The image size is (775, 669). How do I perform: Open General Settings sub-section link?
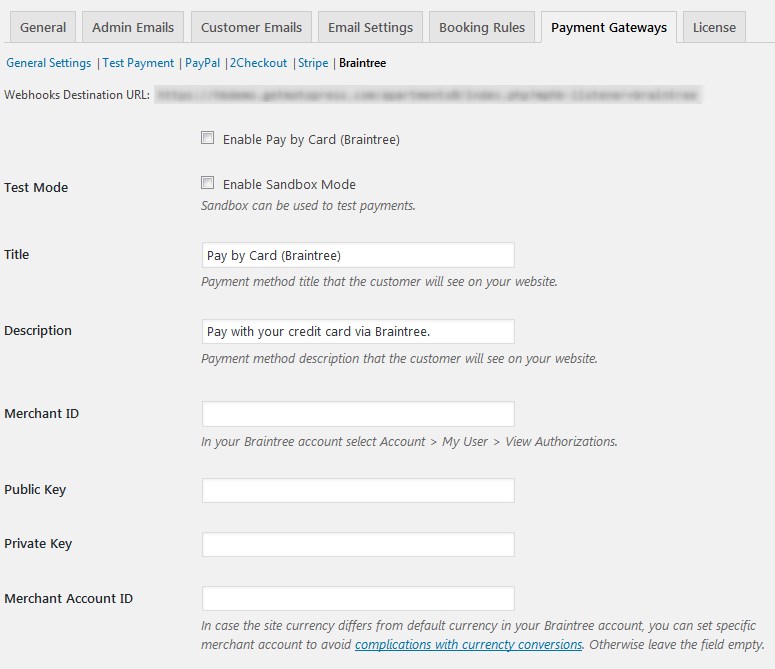coord(48,63)
